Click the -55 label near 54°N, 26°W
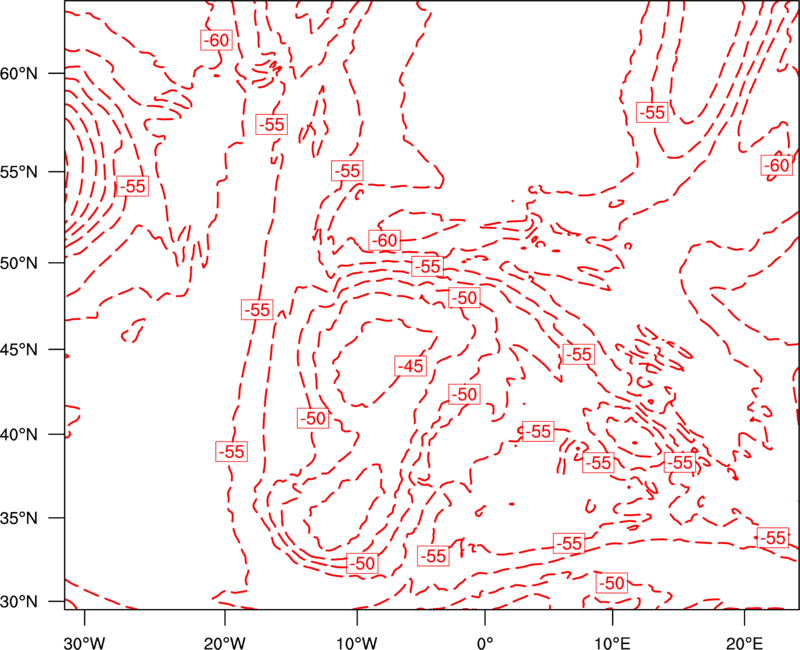 (x=133, y=186)
